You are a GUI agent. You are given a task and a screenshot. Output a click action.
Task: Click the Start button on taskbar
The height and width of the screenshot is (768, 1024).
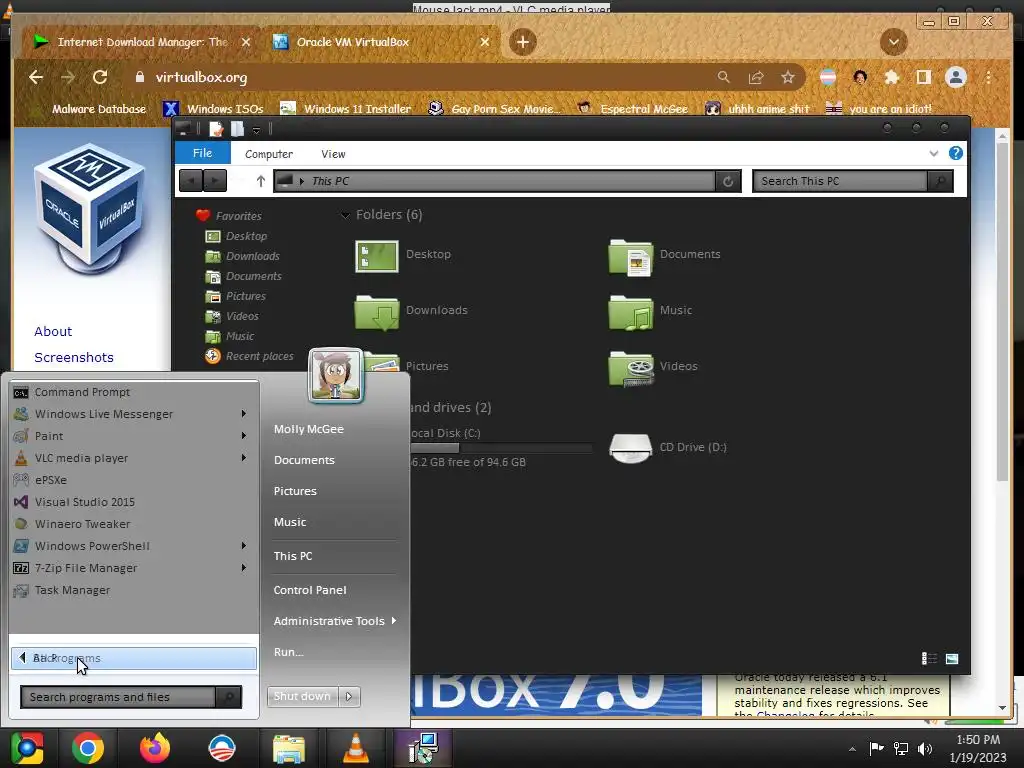27,748
